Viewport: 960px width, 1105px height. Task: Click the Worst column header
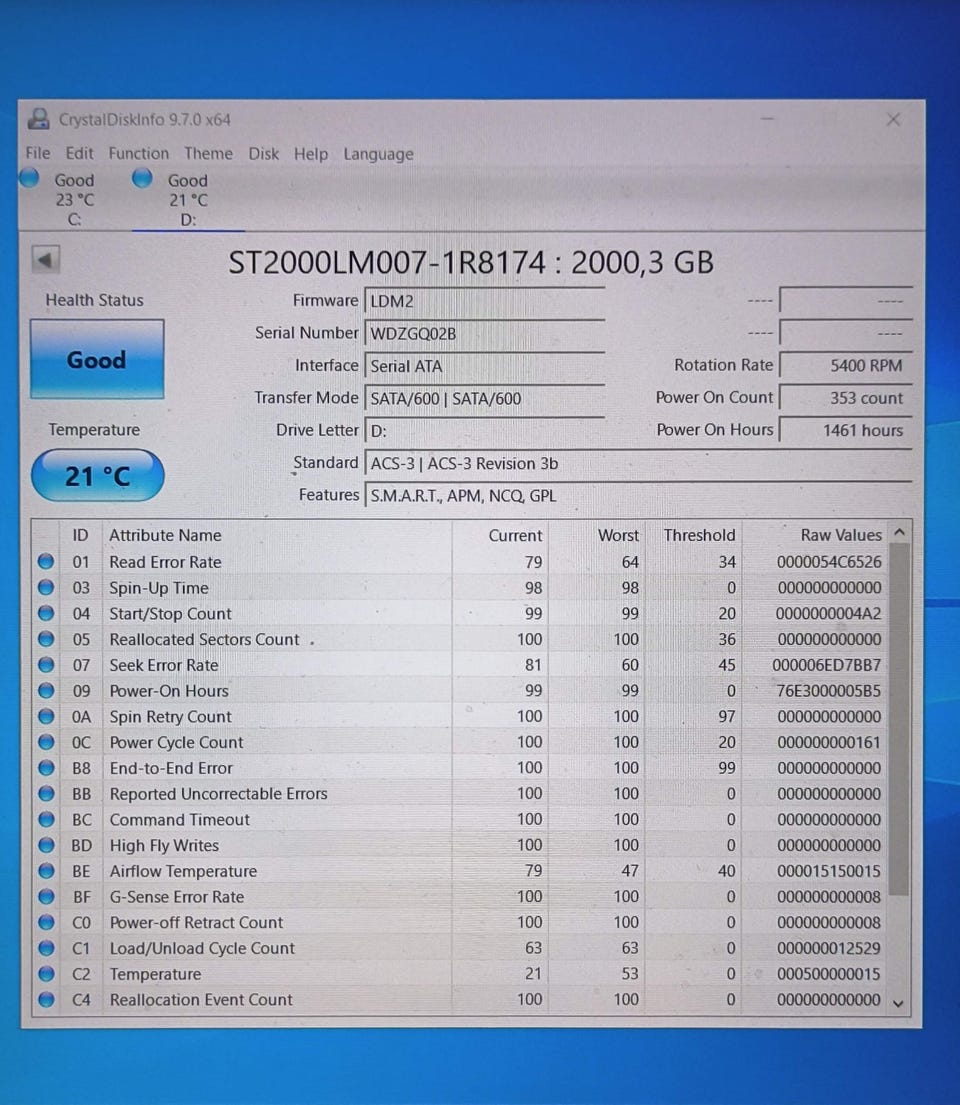pyautogui.click(x=618, y=535)
